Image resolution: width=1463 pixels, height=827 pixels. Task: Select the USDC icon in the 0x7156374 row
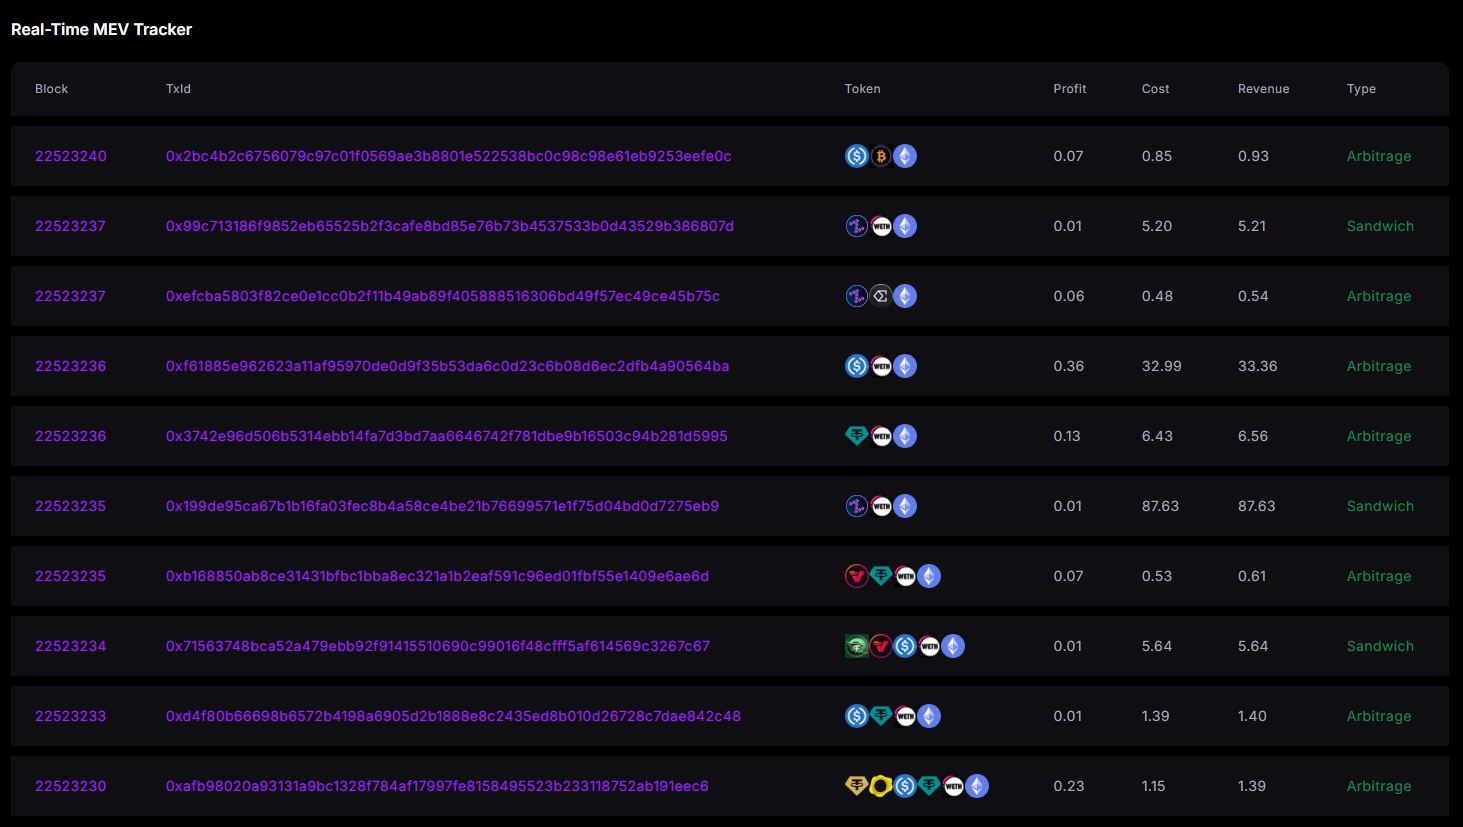905,646
